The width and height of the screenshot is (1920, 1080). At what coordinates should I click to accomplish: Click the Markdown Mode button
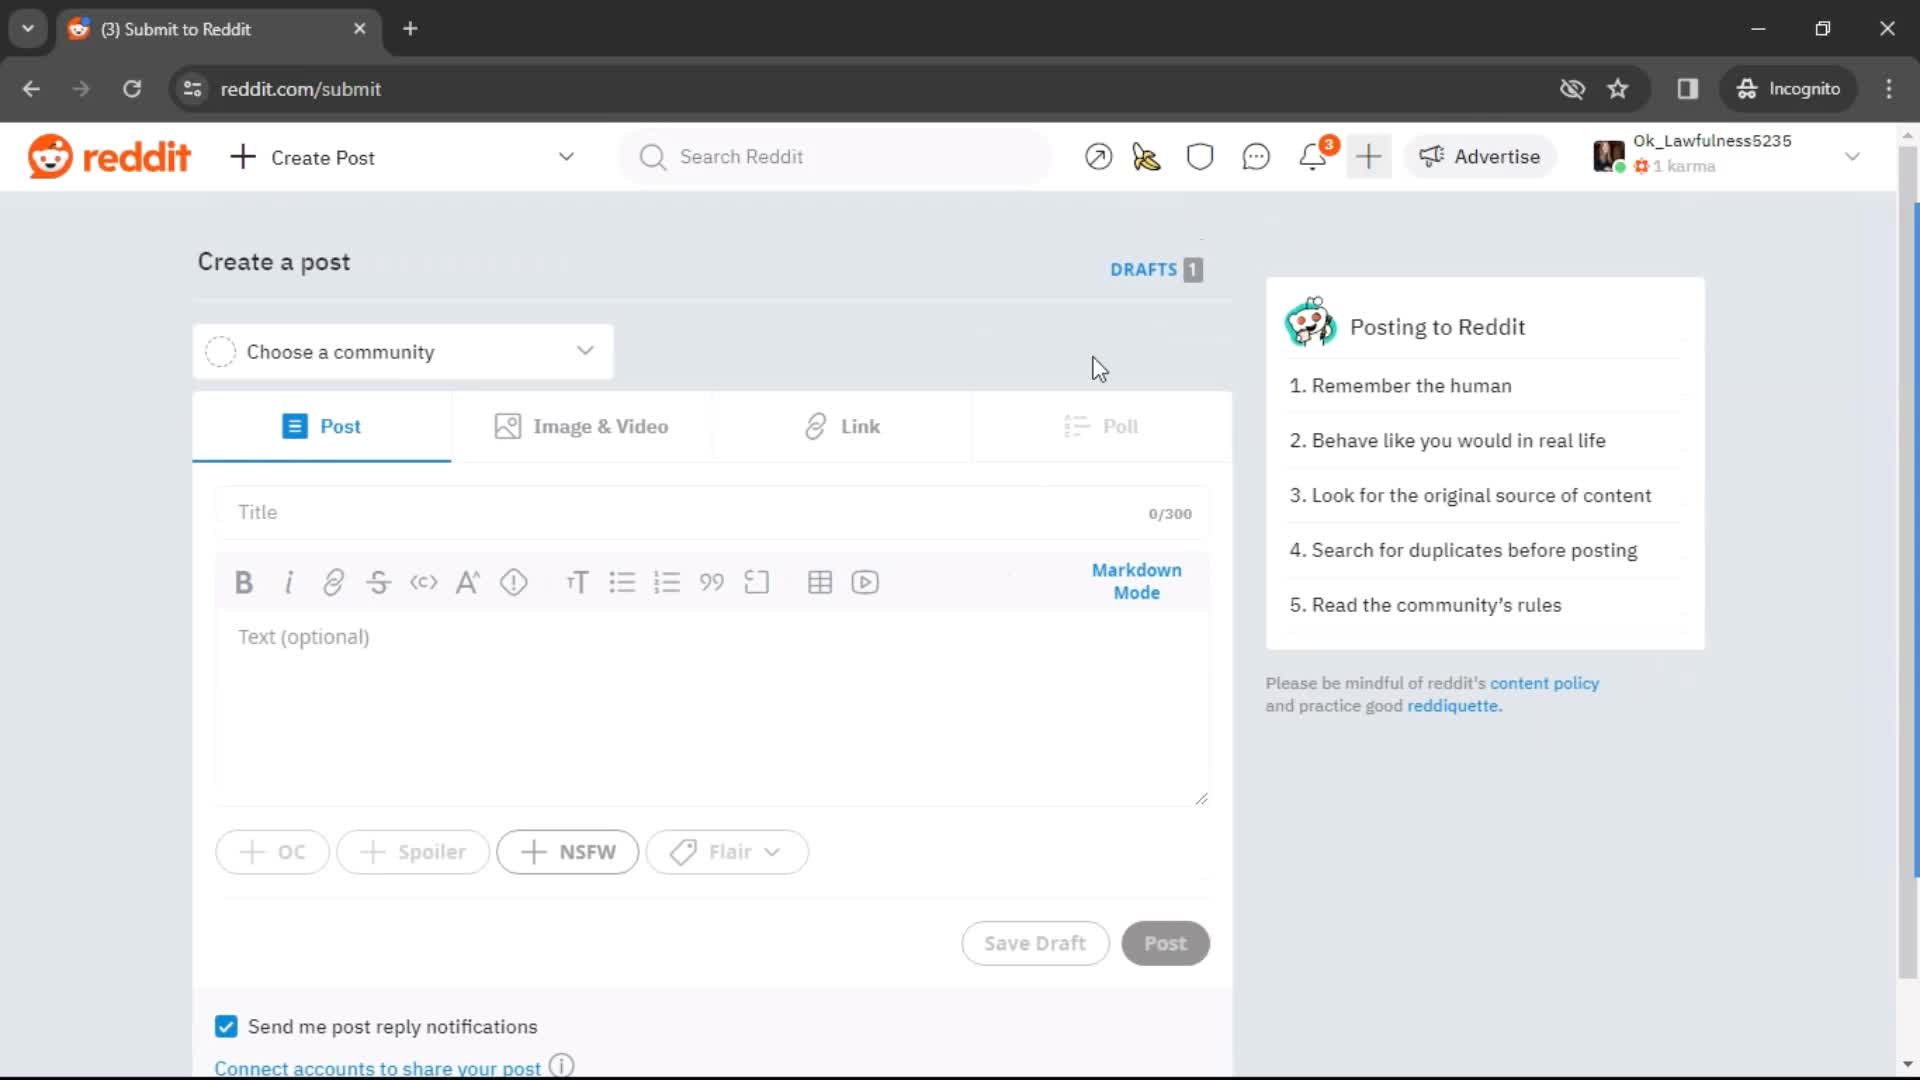(x=1137, y=580)
